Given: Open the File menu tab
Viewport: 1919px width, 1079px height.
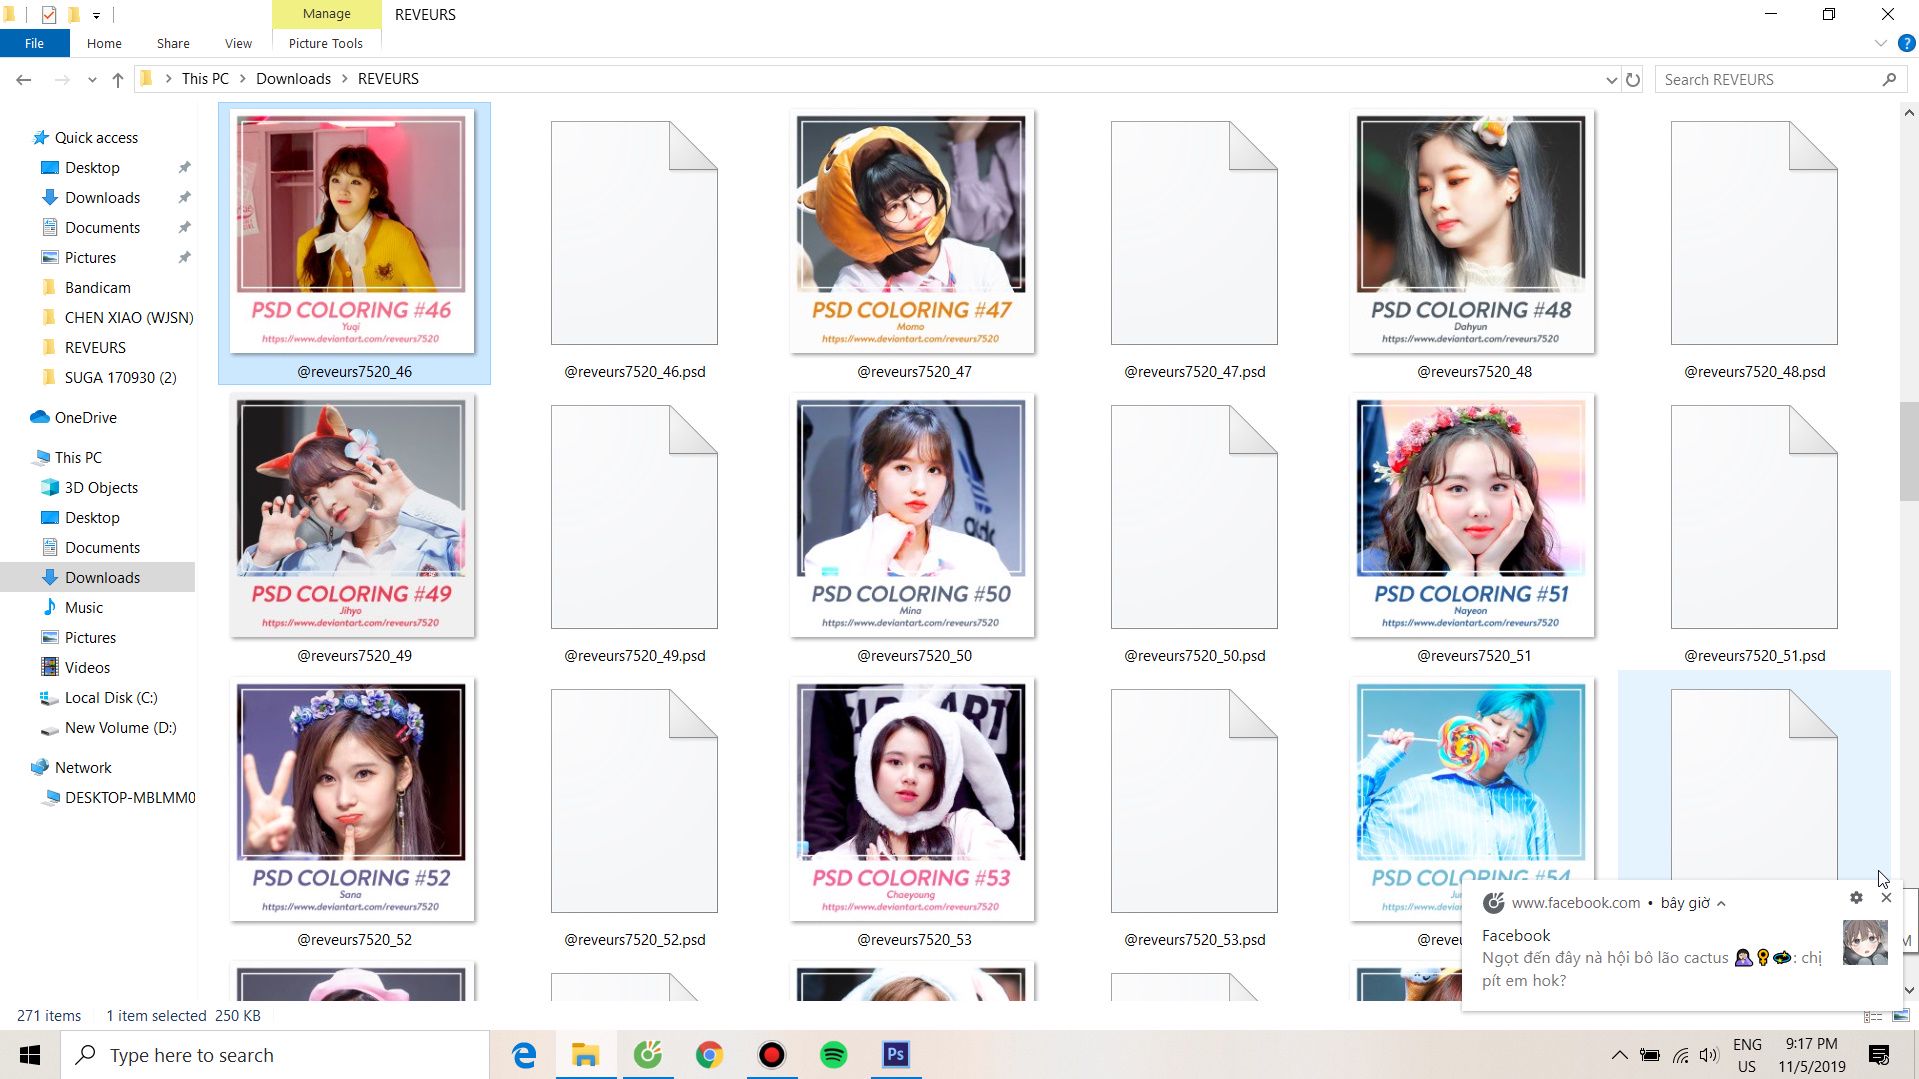Looking at the screenshot, I should [34, 43].
